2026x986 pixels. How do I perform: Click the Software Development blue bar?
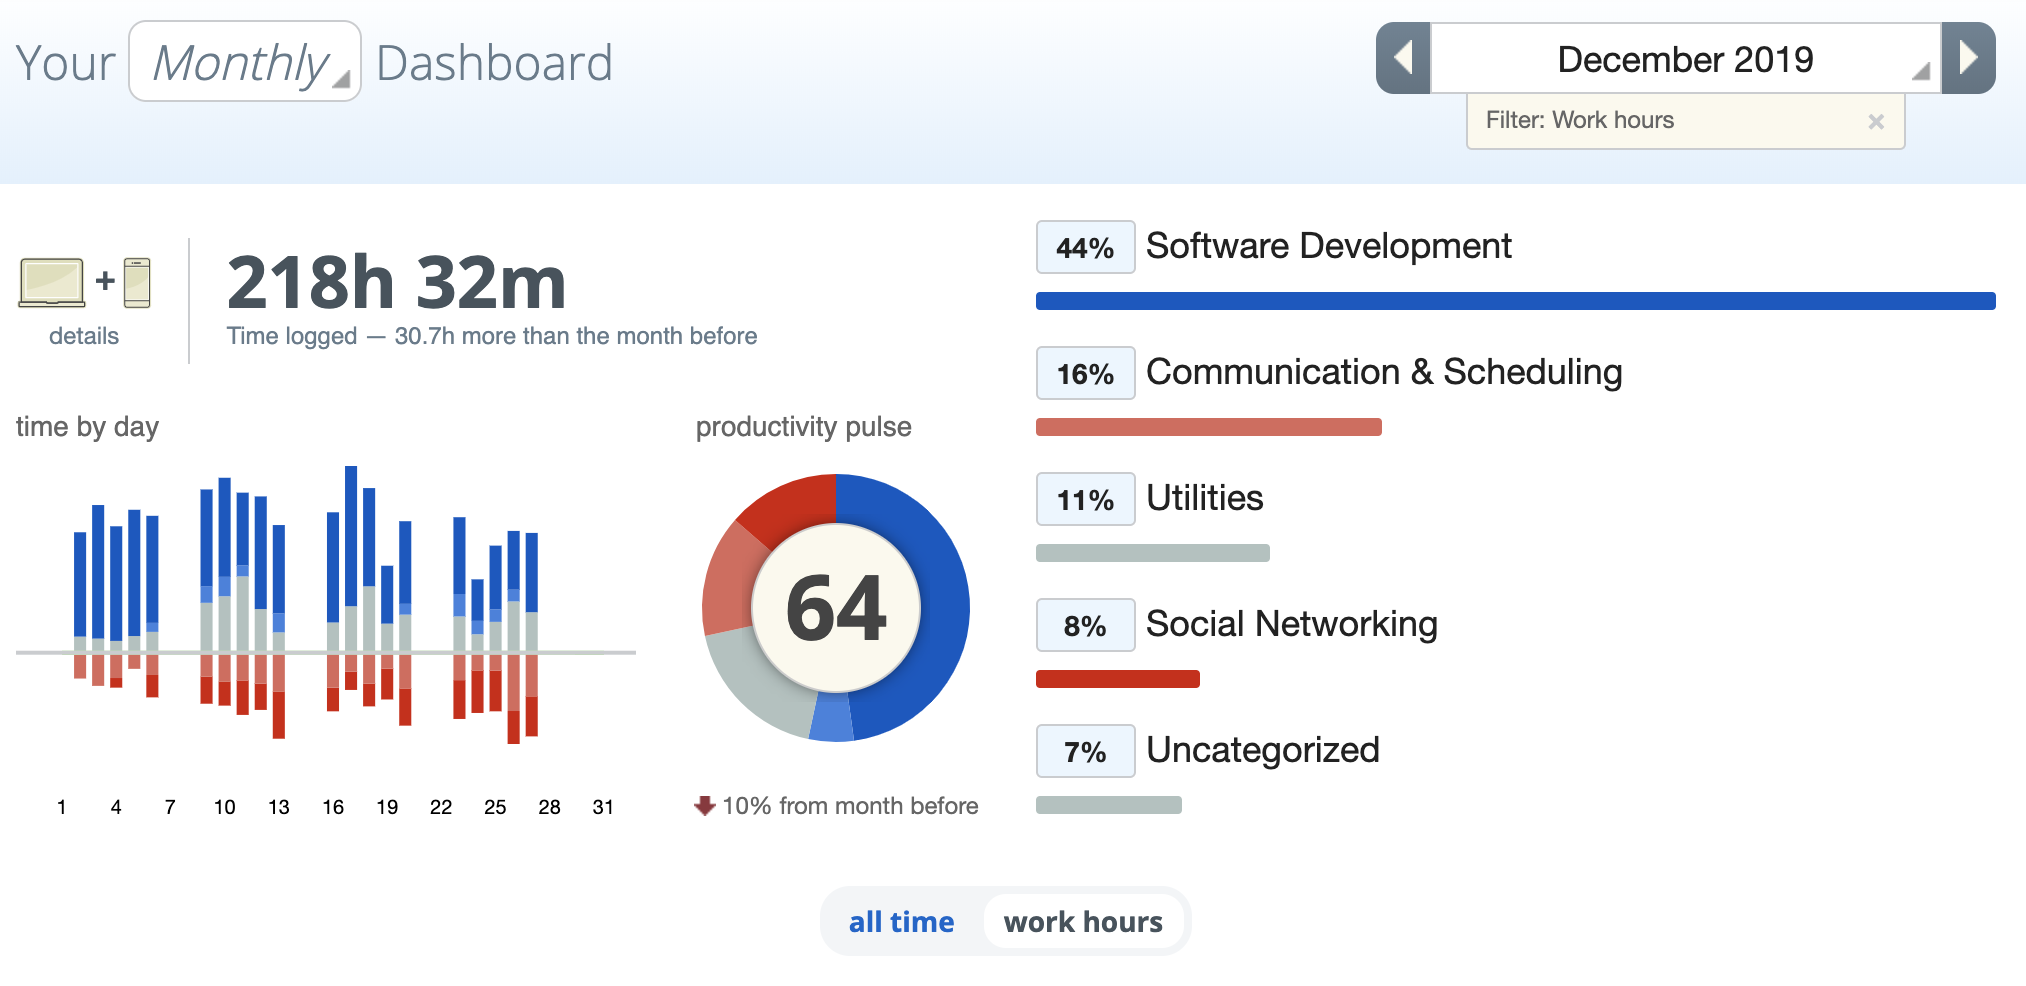pyautogui.click(x=1515, y=301)
